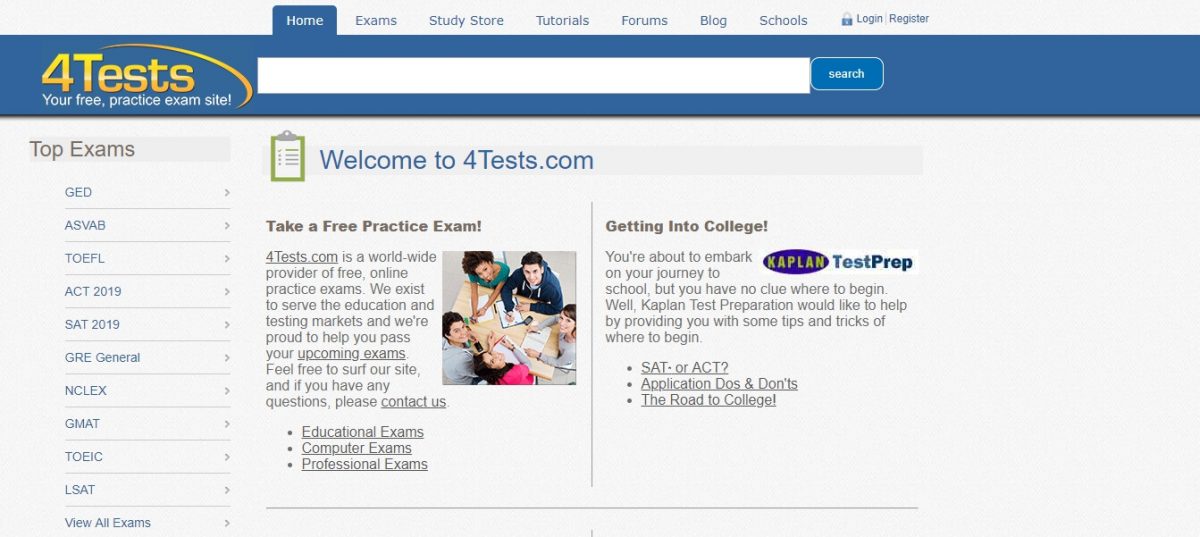
Task: Click the contact us link
Action: 413,402
